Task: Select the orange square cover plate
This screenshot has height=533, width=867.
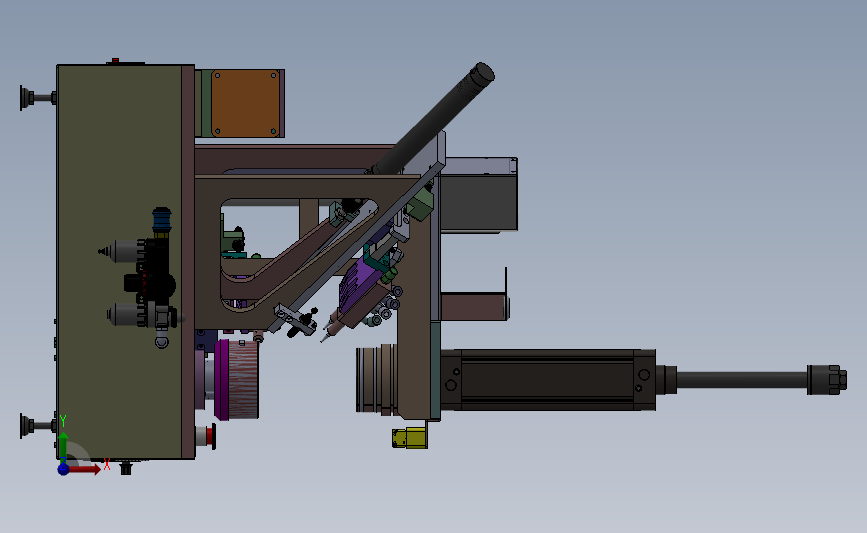Action: (x=245, y=103)
